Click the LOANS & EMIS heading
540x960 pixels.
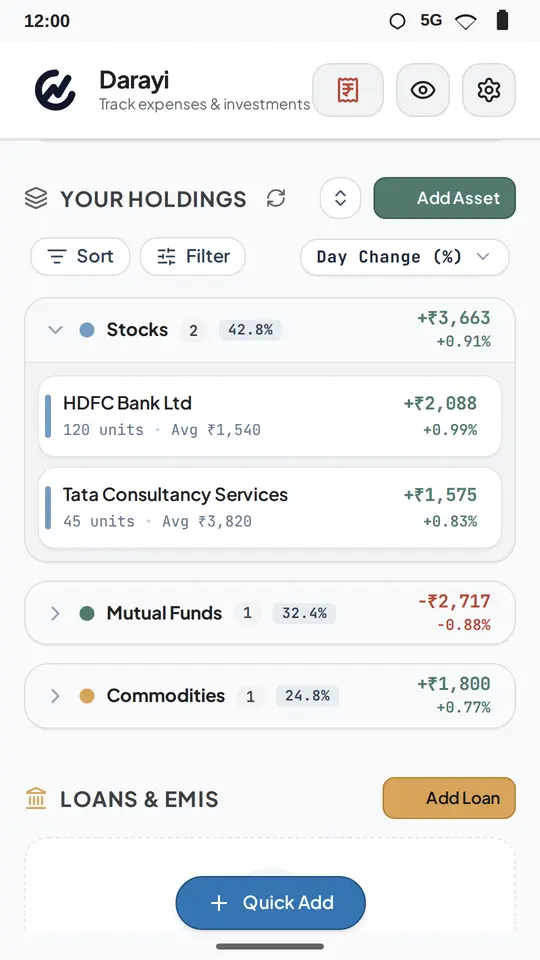[139, 800]
